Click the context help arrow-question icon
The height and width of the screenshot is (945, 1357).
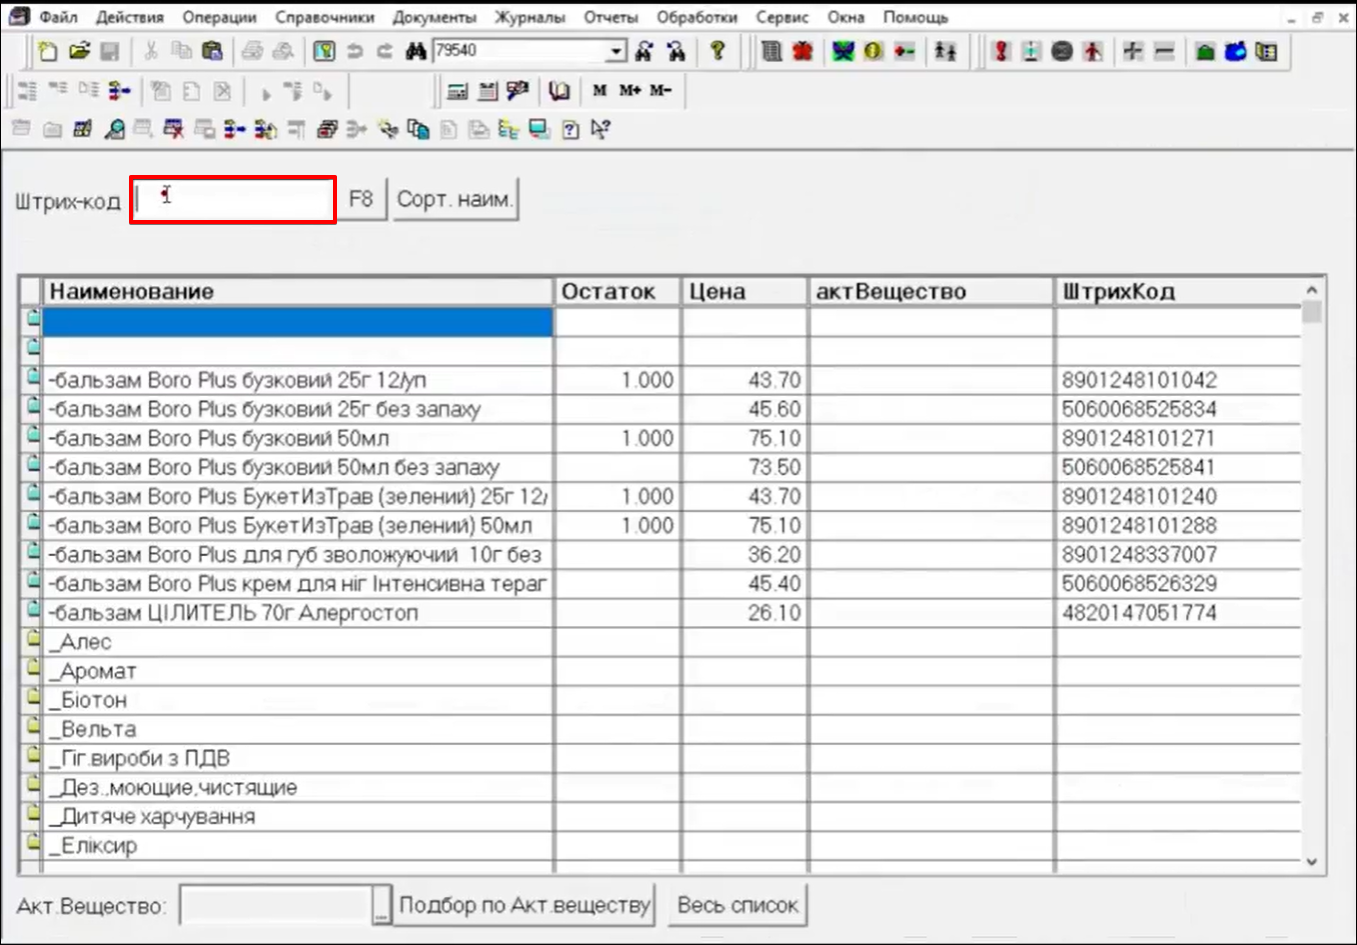coord(600,129)
